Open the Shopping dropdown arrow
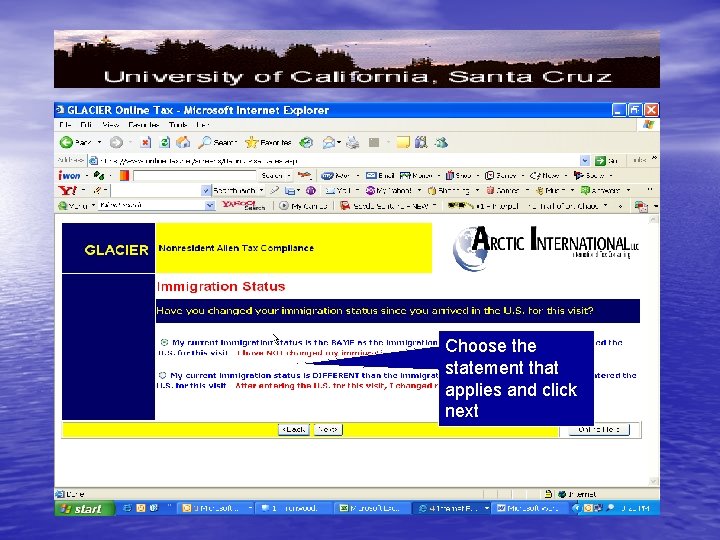 tap(477, 190)
